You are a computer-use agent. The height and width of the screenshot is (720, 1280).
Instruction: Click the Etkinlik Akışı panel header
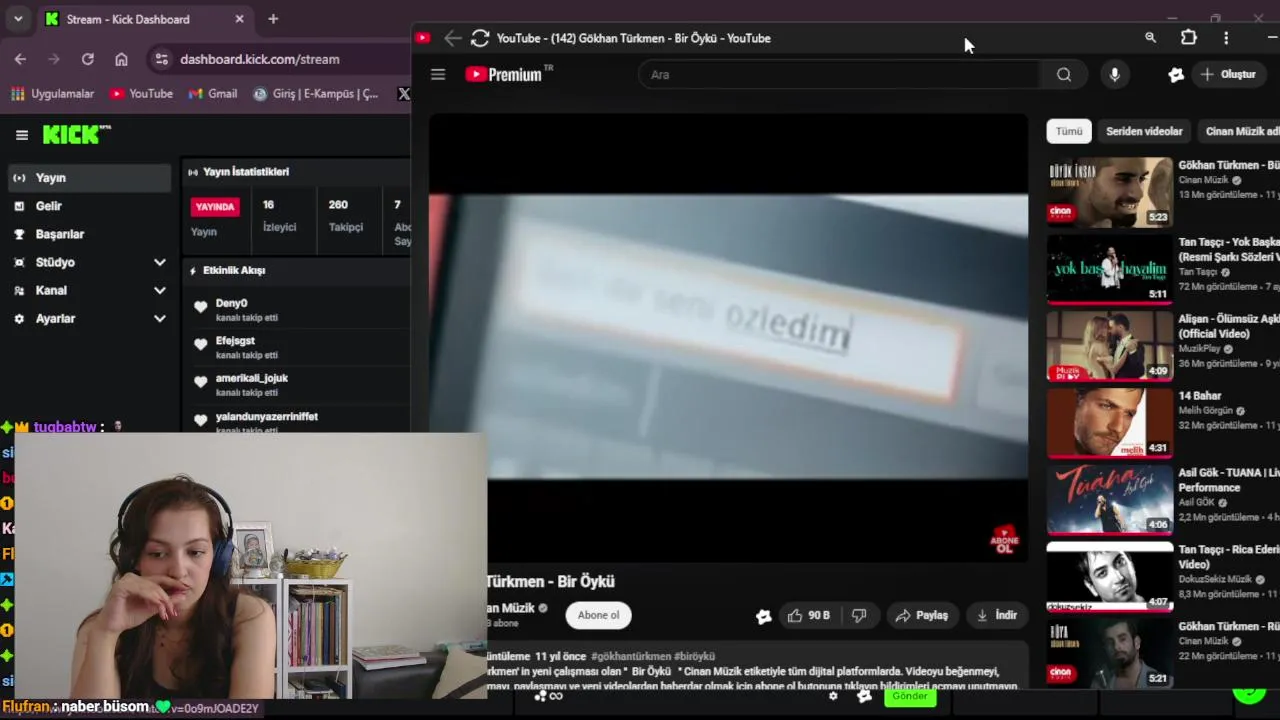(x=234, y=270)
